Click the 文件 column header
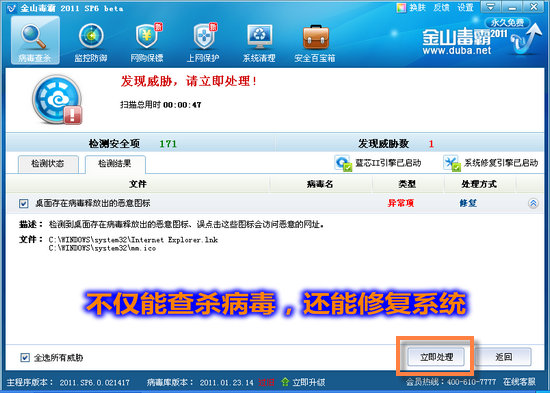The width and height of the screenshot is (550, 393). [138, 184]
